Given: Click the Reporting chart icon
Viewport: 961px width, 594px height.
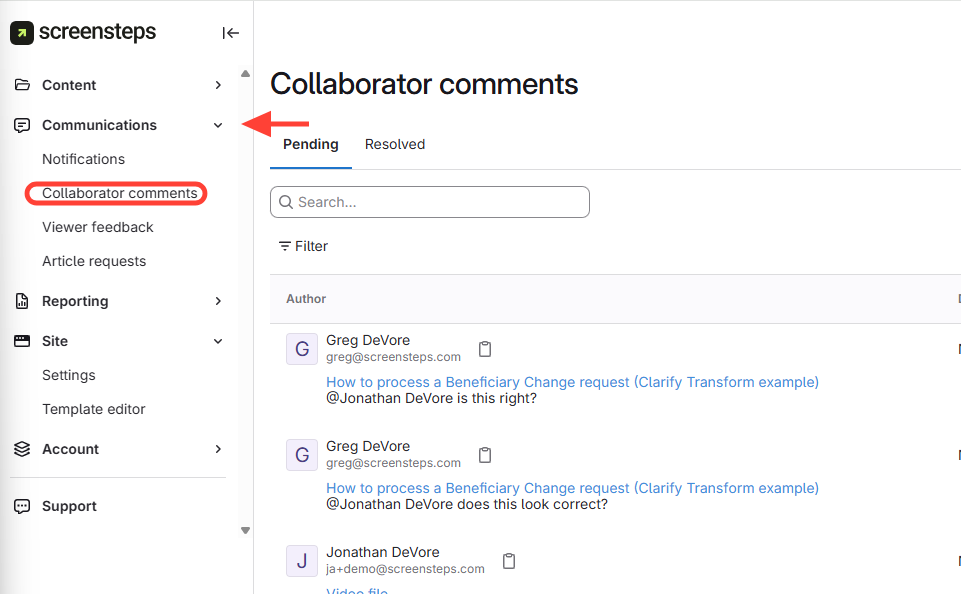Looking at the screenshot, I should click(x=22, y=301).
